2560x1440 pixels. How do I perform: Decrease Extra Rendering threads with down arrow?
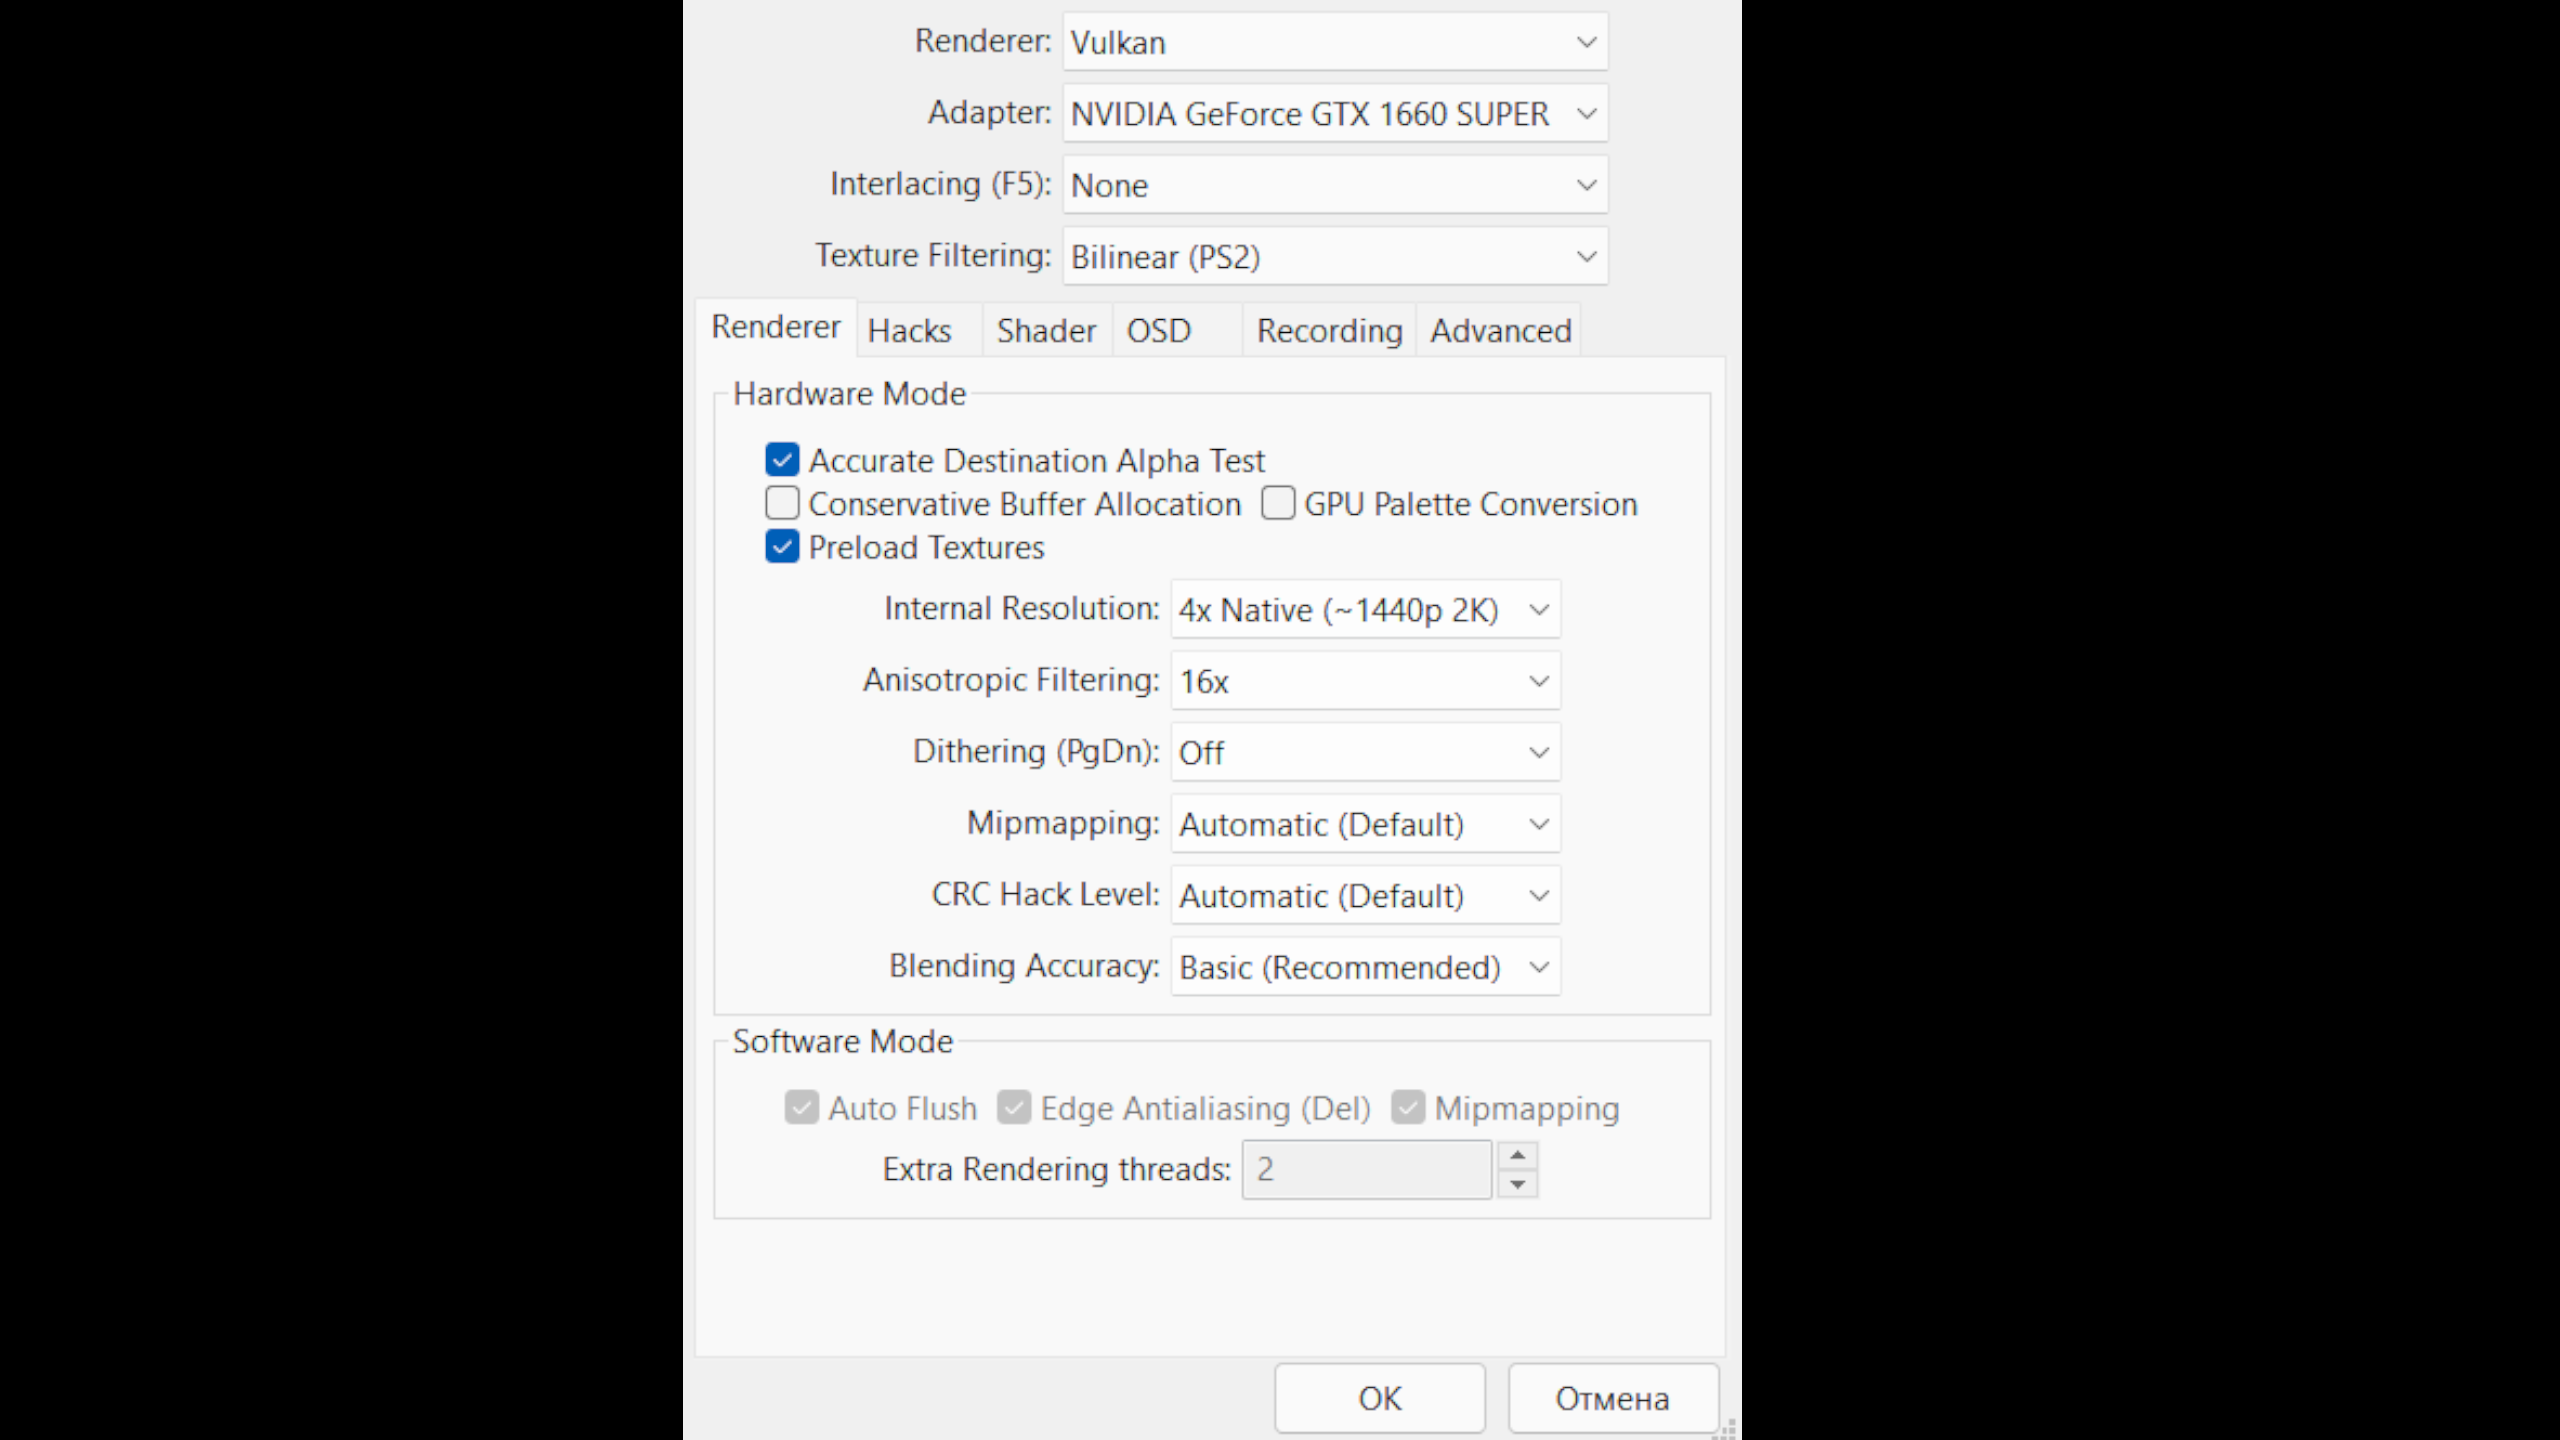click(1518, 1184)
